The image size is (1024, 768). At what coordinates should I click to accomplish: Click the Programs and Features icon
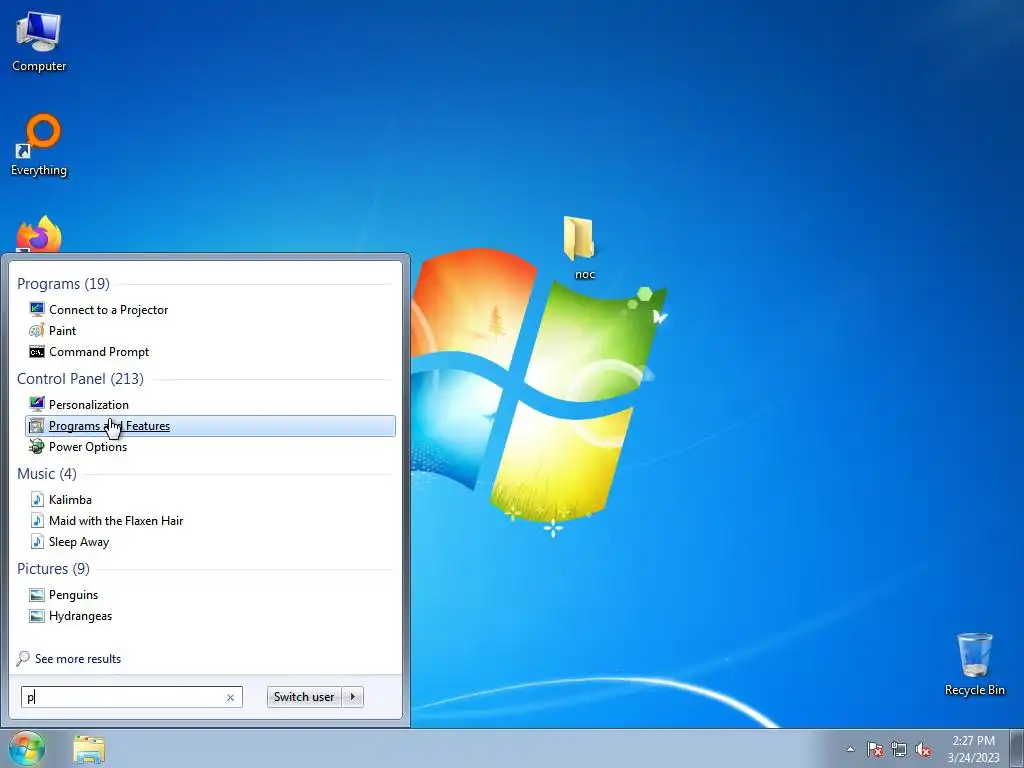pos(37,426)
